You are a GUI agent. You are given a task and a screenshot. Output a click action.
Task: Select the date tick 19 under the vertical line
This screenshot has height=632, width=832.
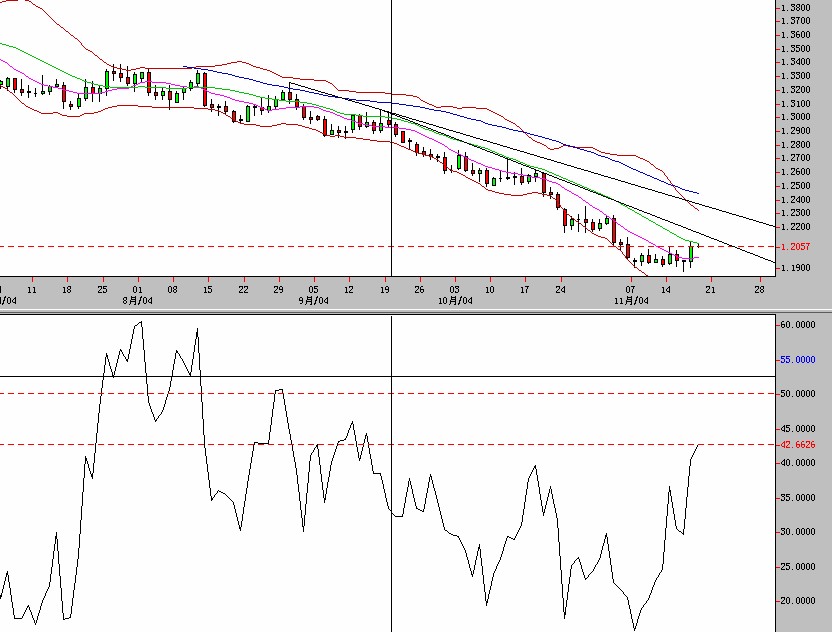pyautogui.click(x=385, y=290)
